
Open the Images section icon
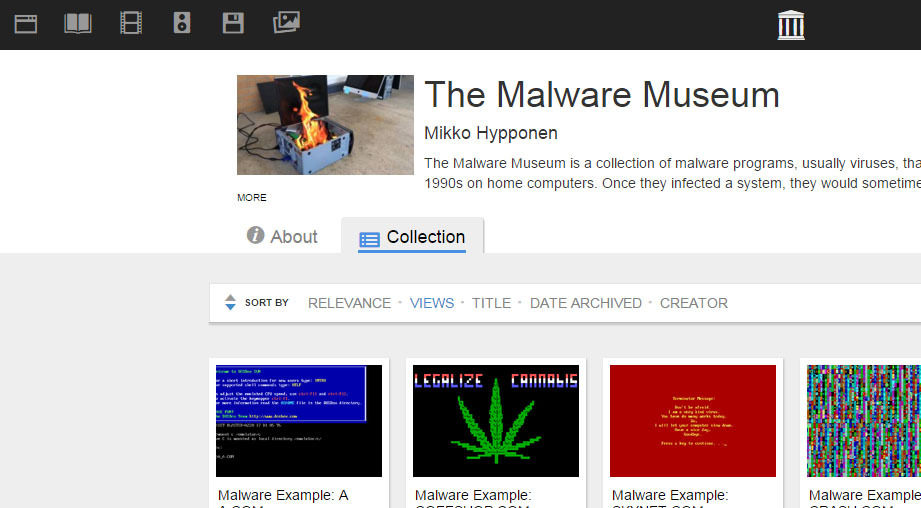[287, 22]
